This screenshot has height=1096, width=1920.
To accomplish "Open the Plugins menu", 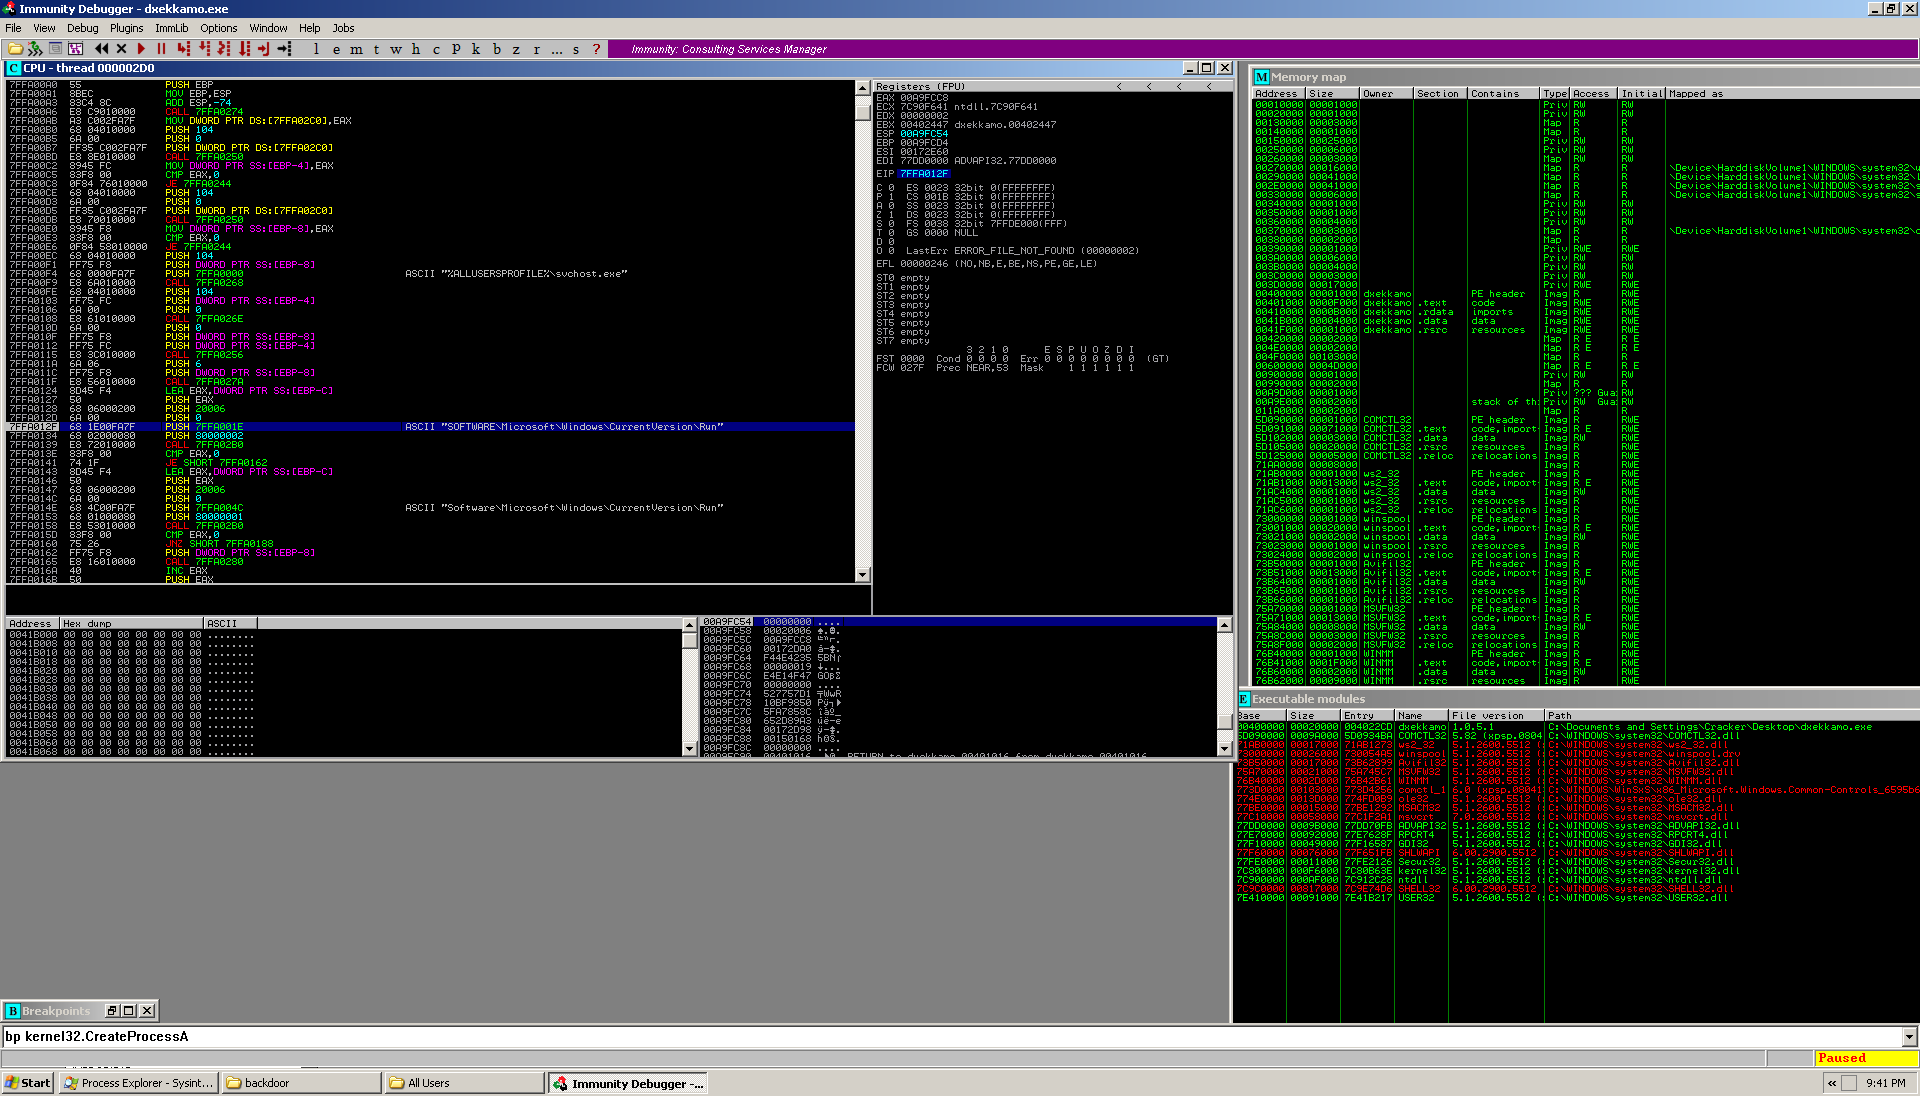I will (126, 28).
